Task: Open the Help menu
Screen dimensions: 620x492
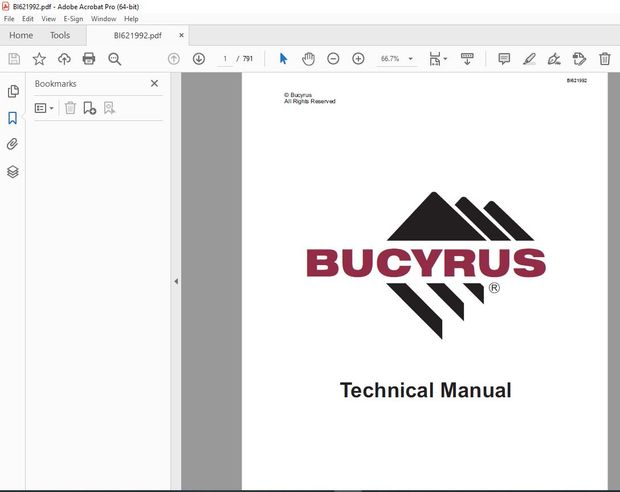Action: pyautogui.click(x=131, y=19)
